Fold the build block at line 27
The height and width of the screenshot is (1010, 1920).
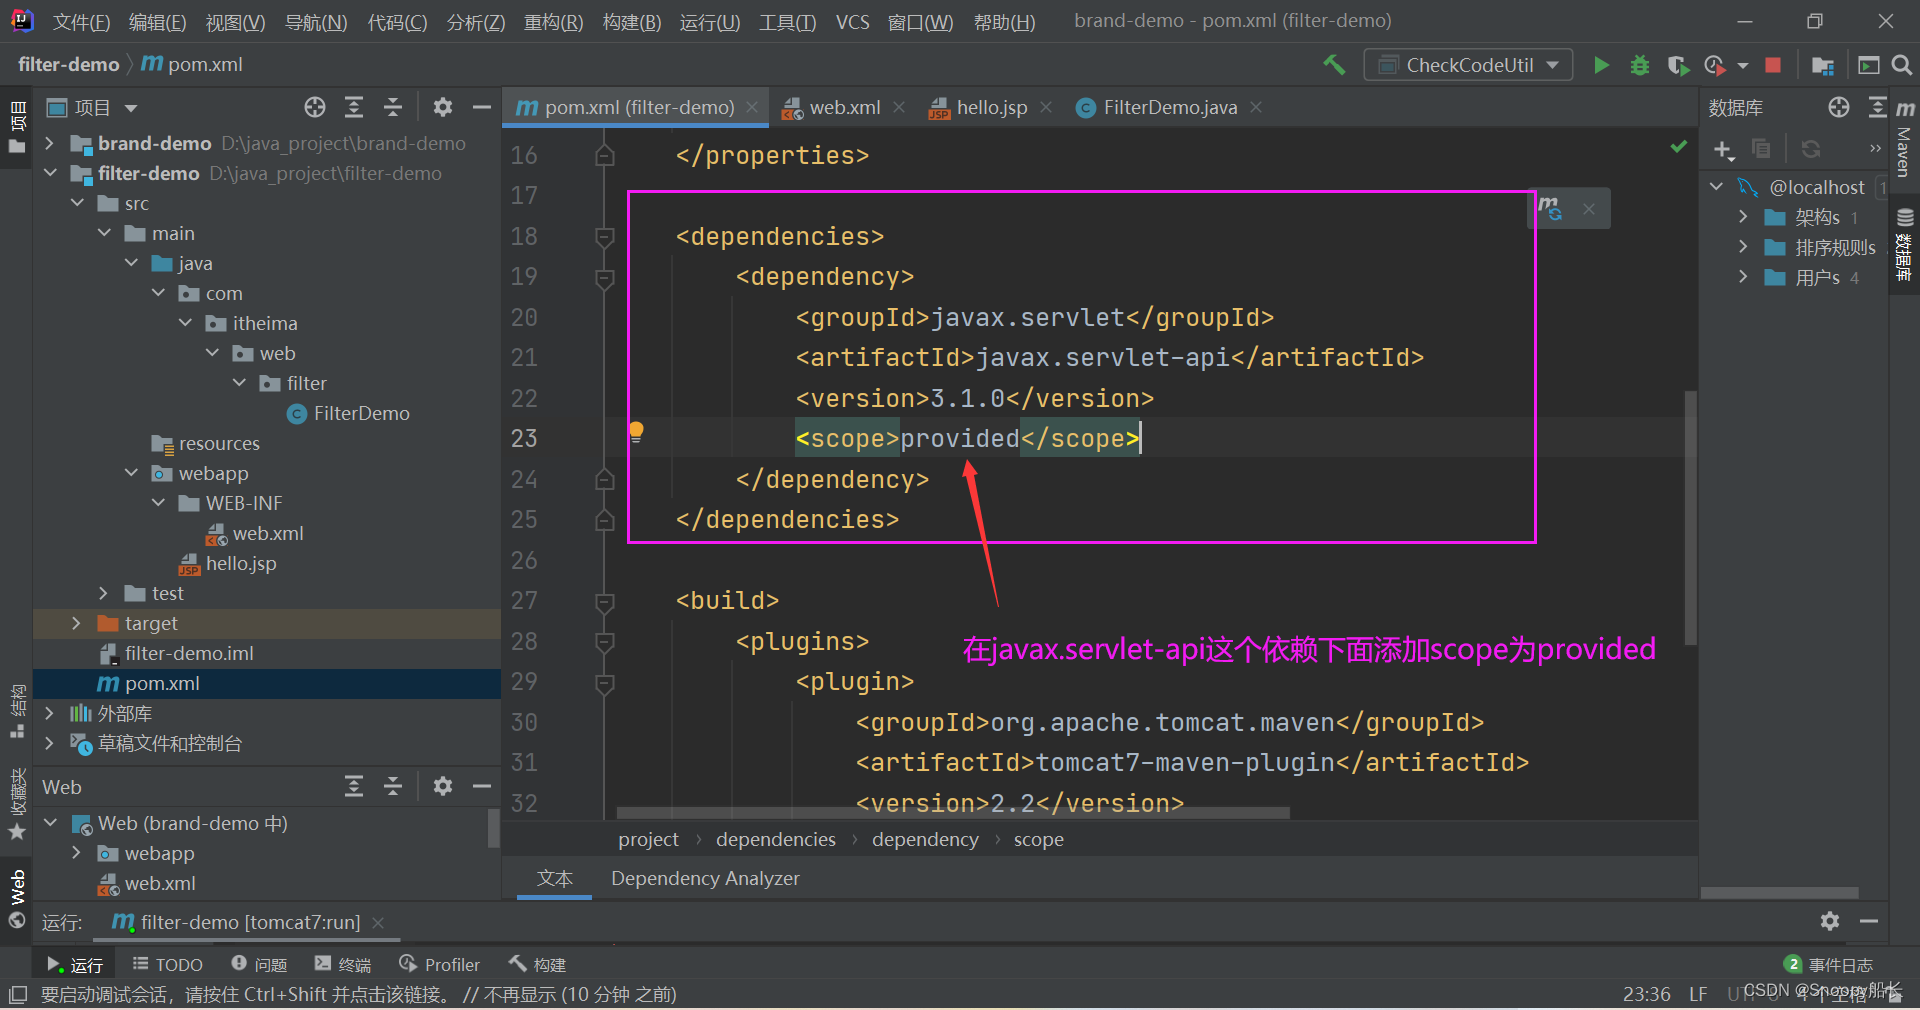click(604, 601)
